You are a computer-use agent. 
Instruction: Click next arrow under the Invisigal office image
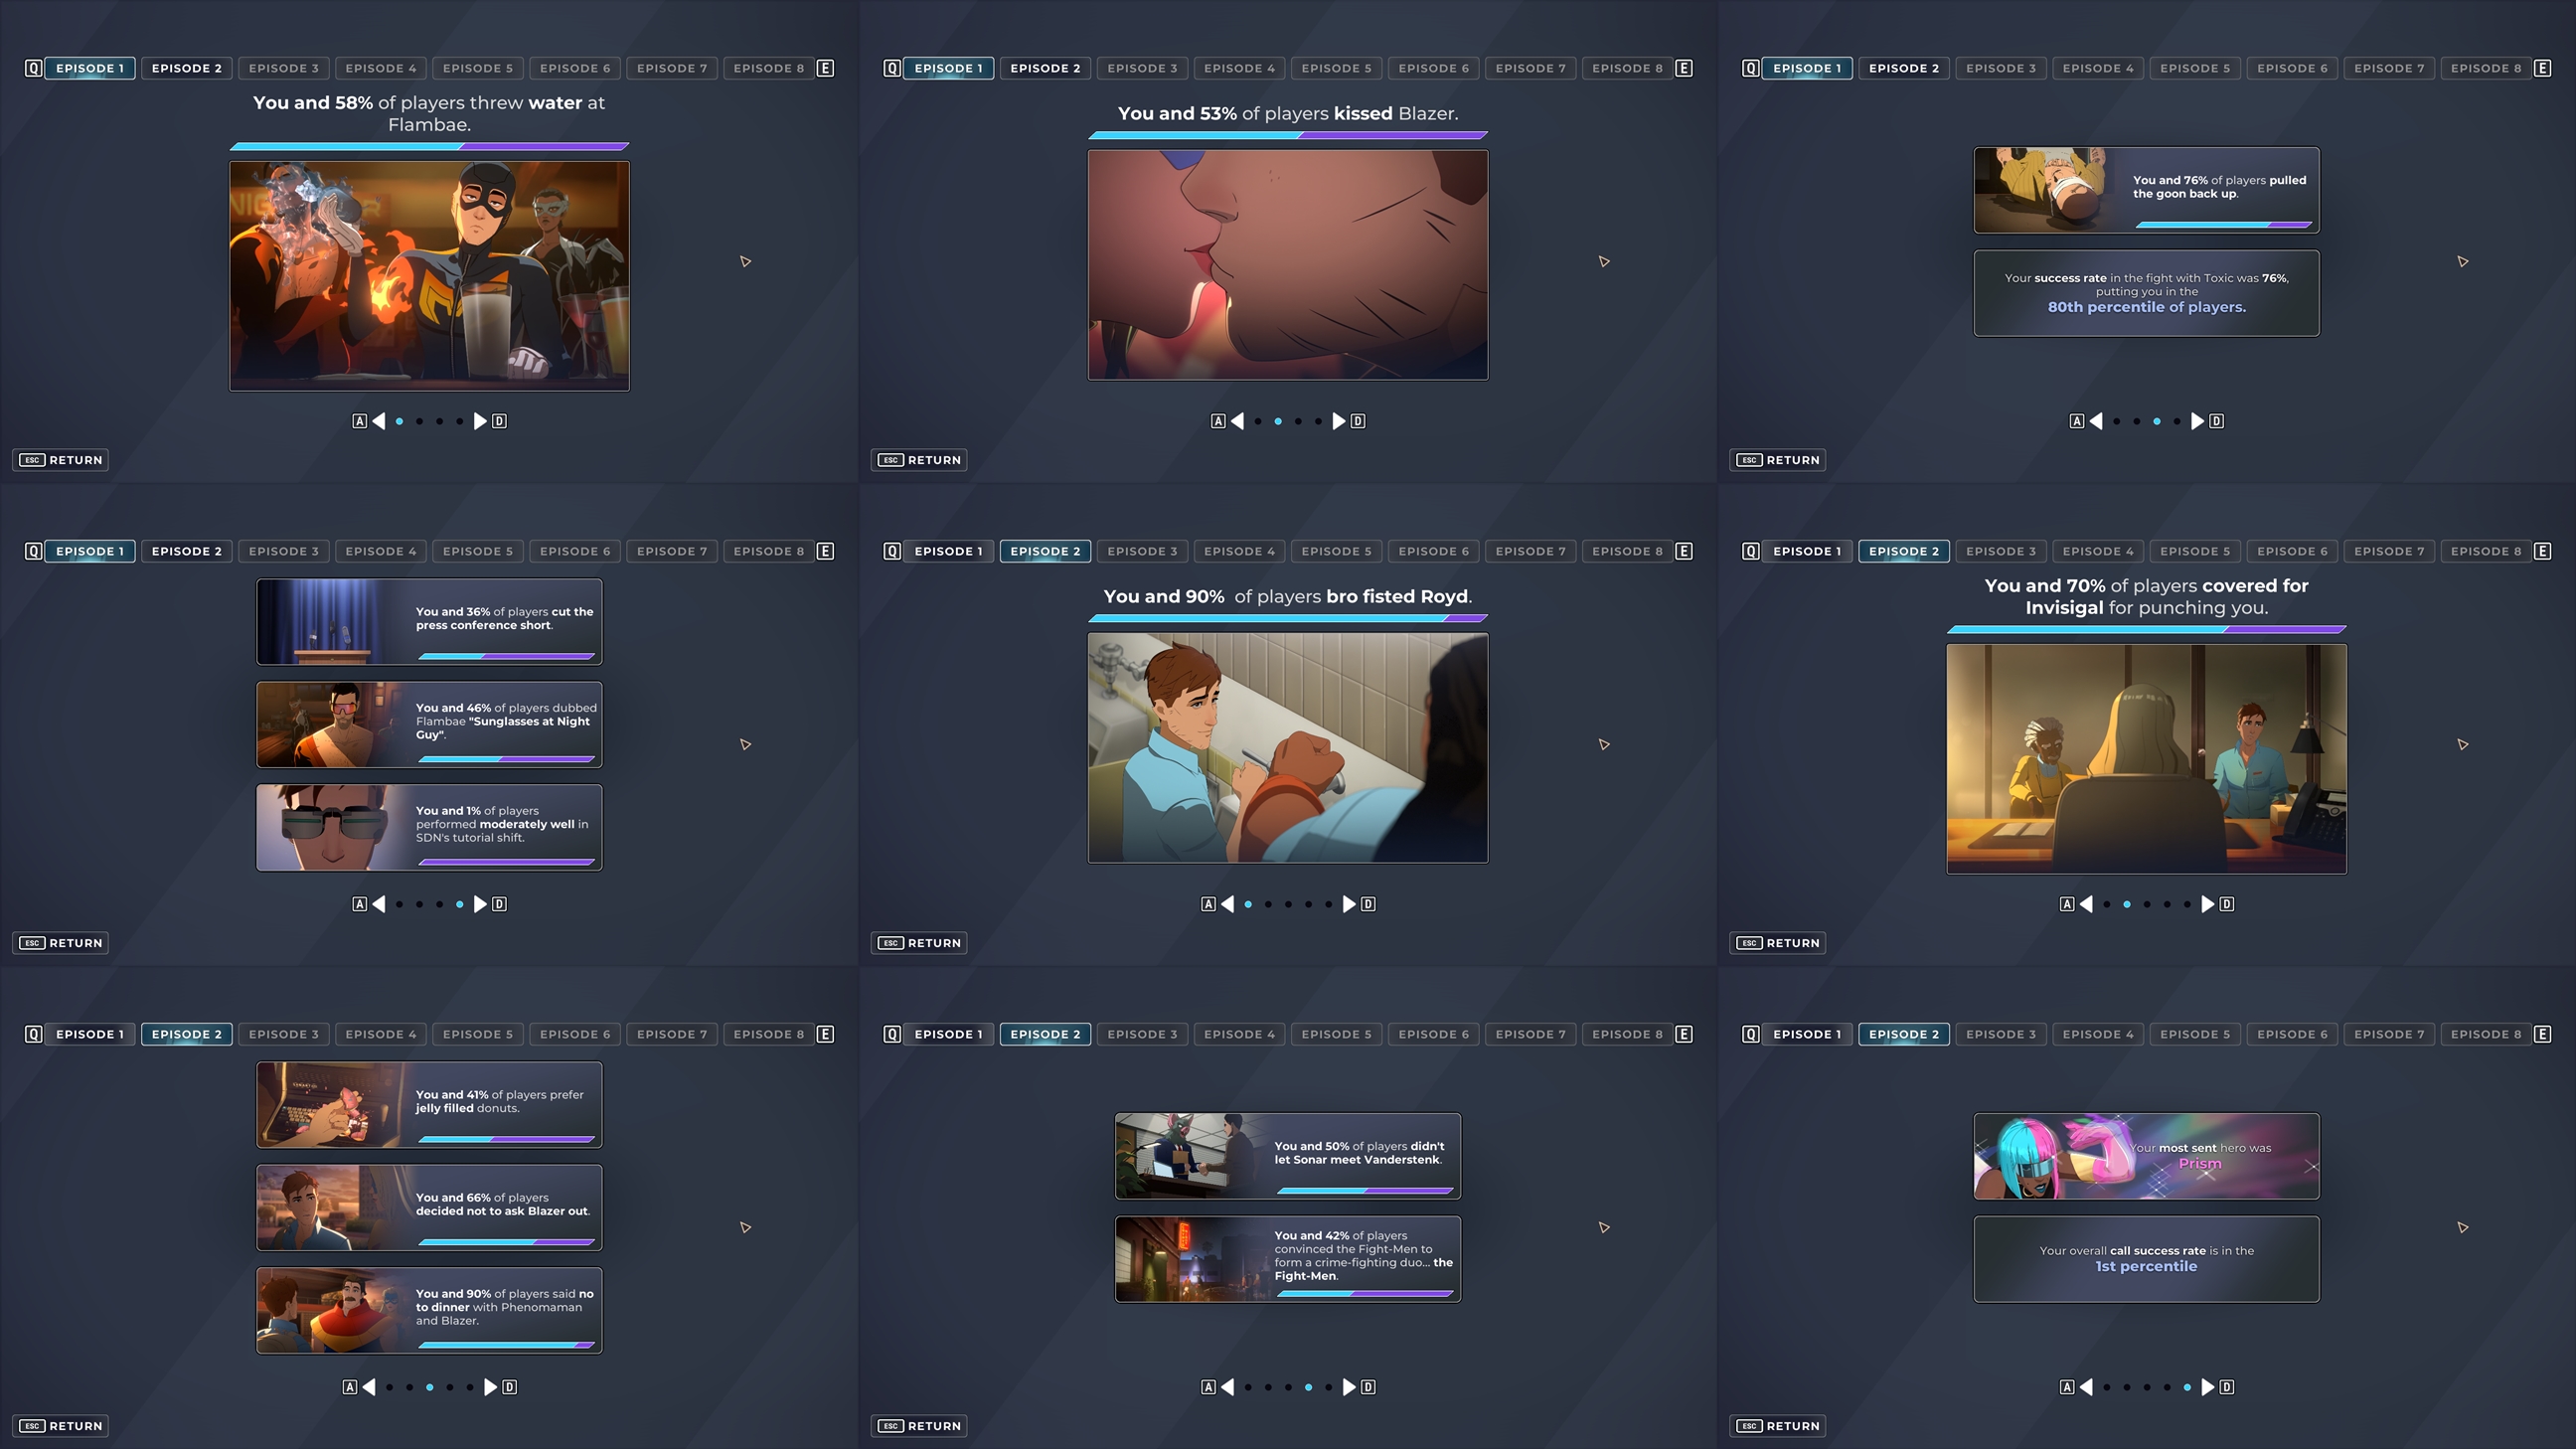tap(2207, 904)
